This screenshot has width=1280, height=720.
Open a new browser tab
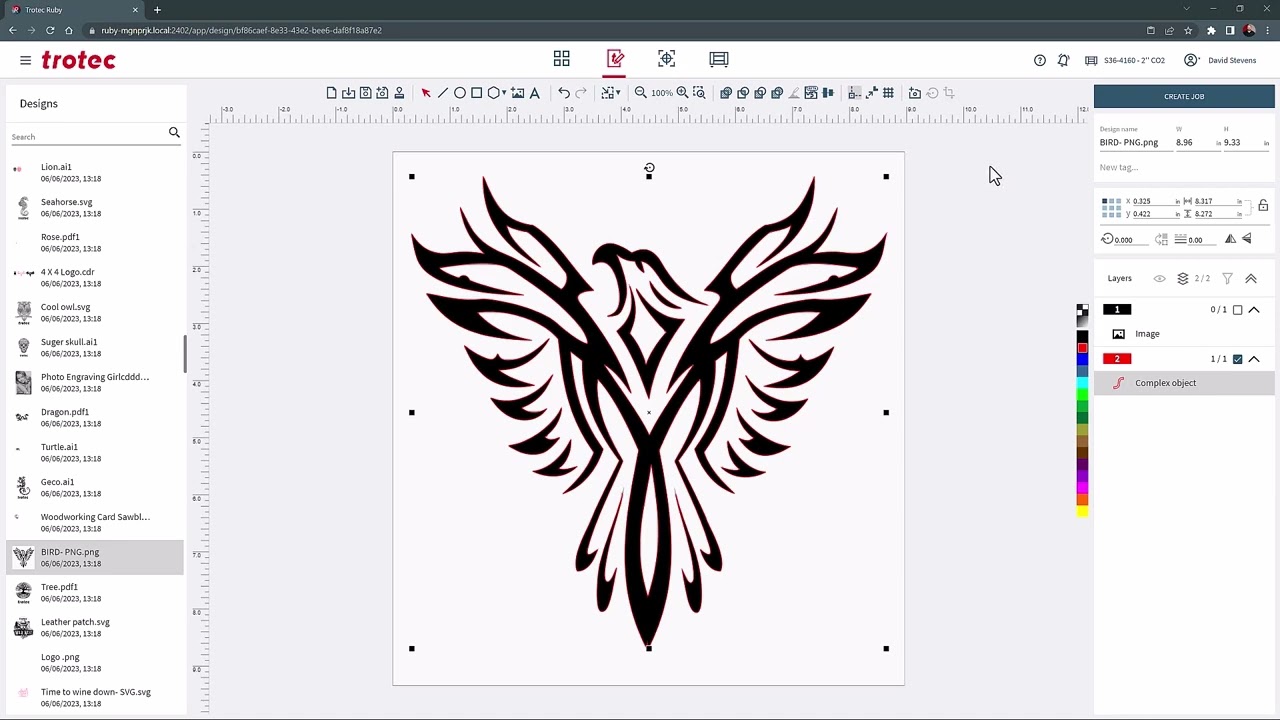(157, 10)
